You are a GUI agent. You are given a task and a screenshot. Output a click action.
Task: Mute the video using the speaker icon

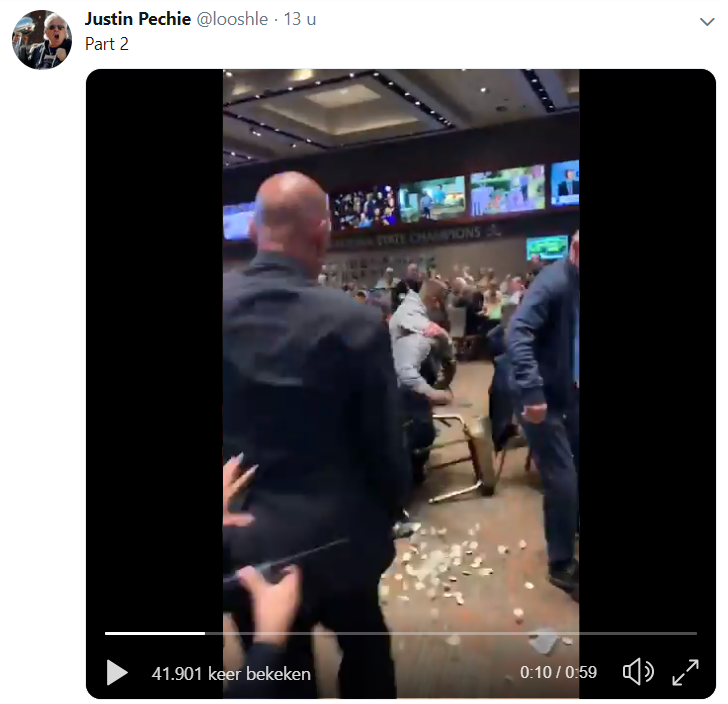(x=637, y=672)
